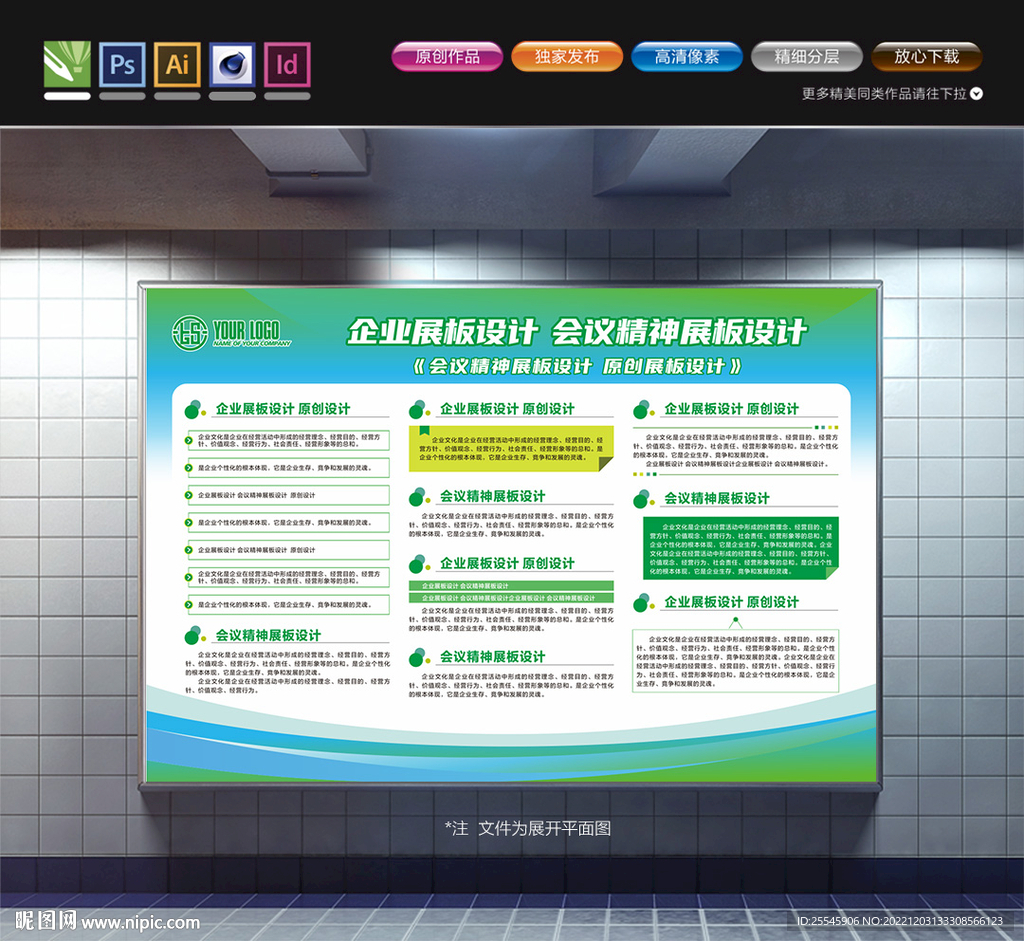Screen dimensions: 1024x941
Task: Click the note *注 文件为展开平面图
Action: [528, 829]
